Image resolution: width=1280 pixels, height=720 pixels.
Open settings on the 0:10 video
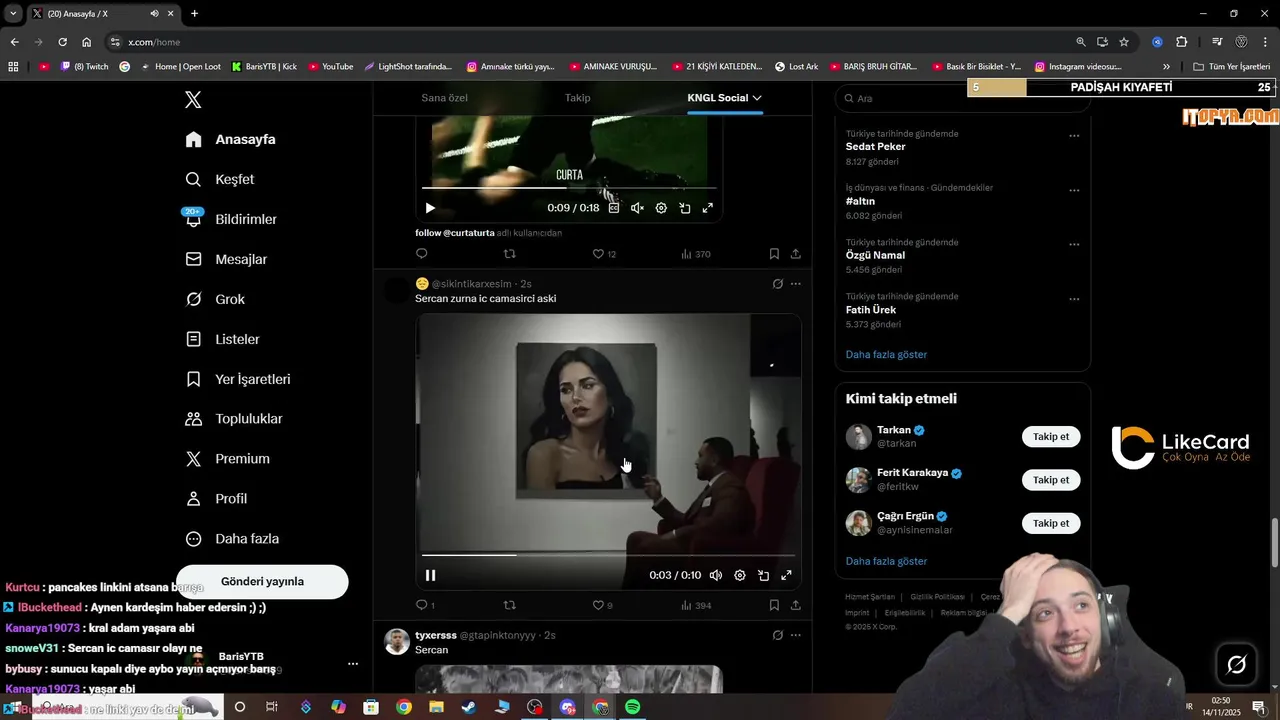tap(740, 575)
